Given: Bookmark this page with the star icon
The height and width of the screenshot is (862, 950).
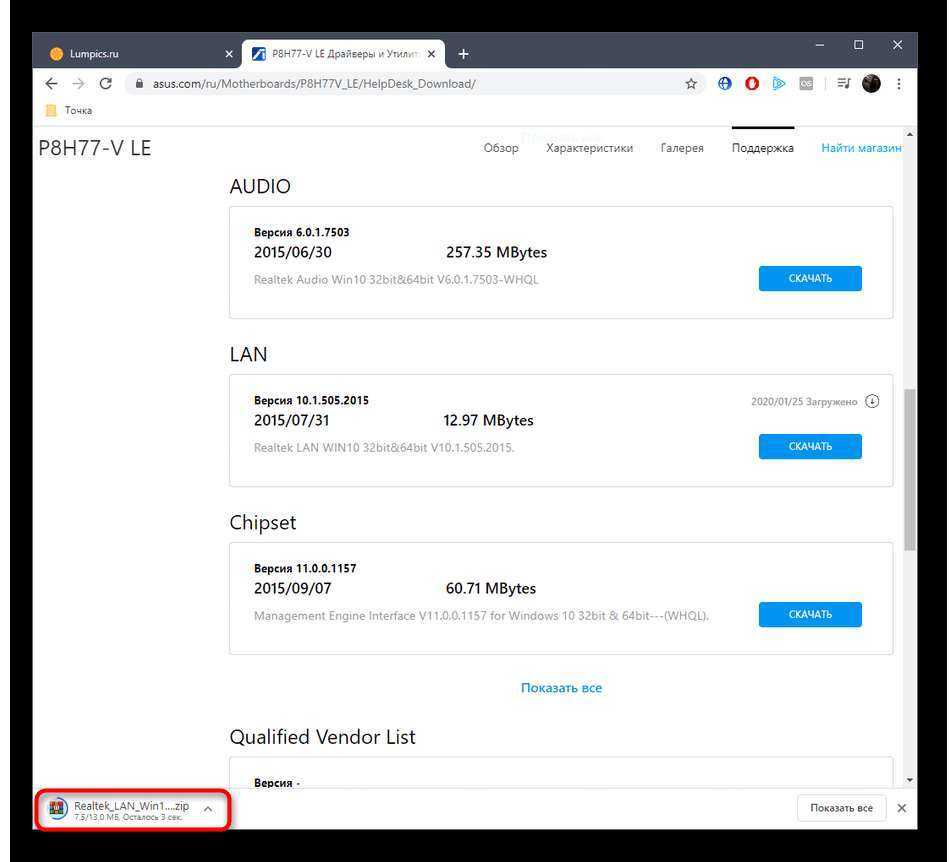Looking at the screenshot, I should coord(690,84).
